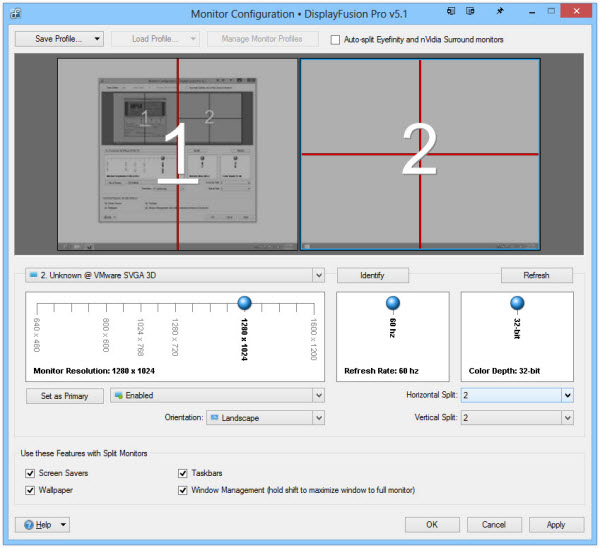Click the Apply button
Screen dimensions: 600x548
[556, 525]
